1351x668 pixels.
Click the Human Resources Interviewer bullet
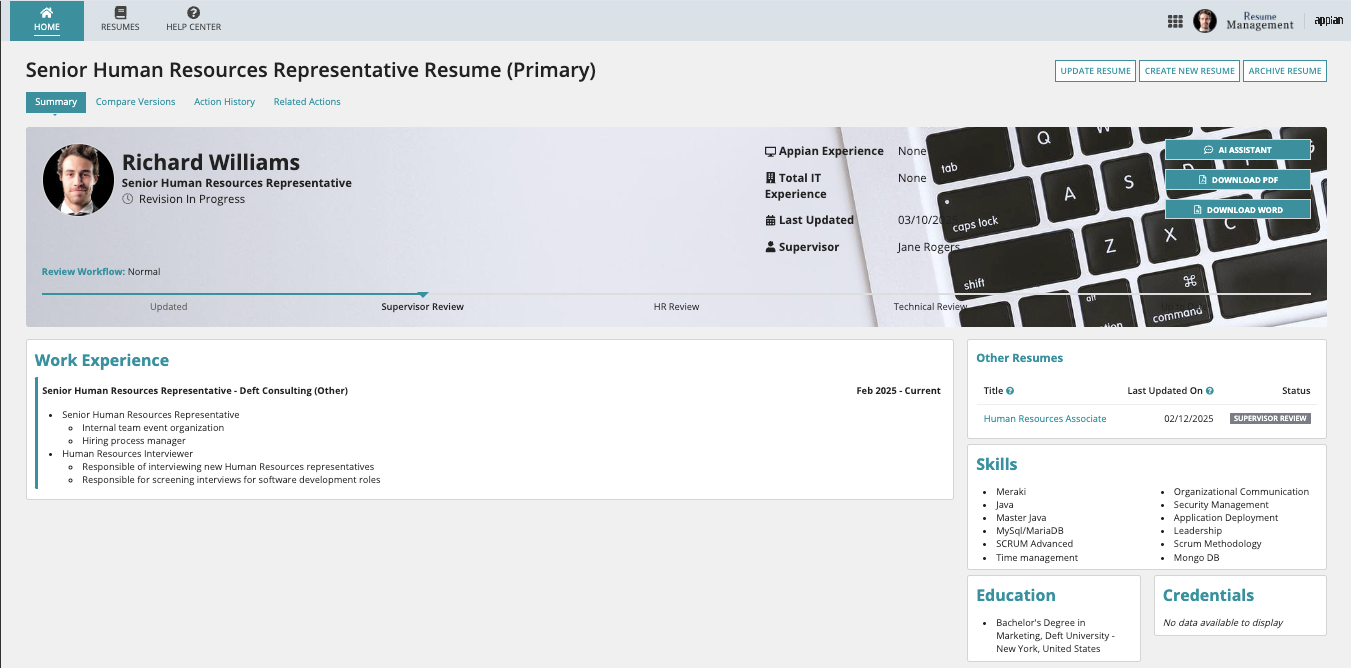click(x=127, y=454)
